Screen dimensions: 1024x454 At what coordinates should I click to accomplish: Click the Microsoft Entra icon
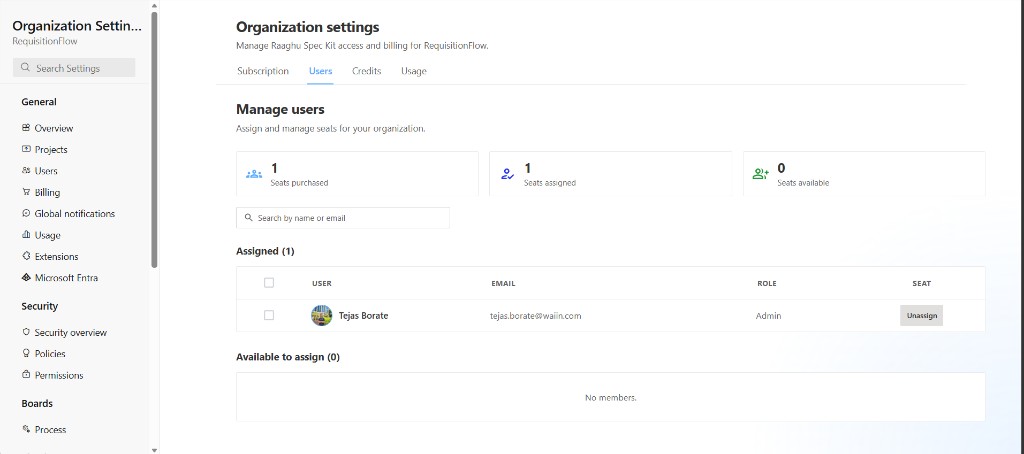pyautogui.click(x=26, y=278)
